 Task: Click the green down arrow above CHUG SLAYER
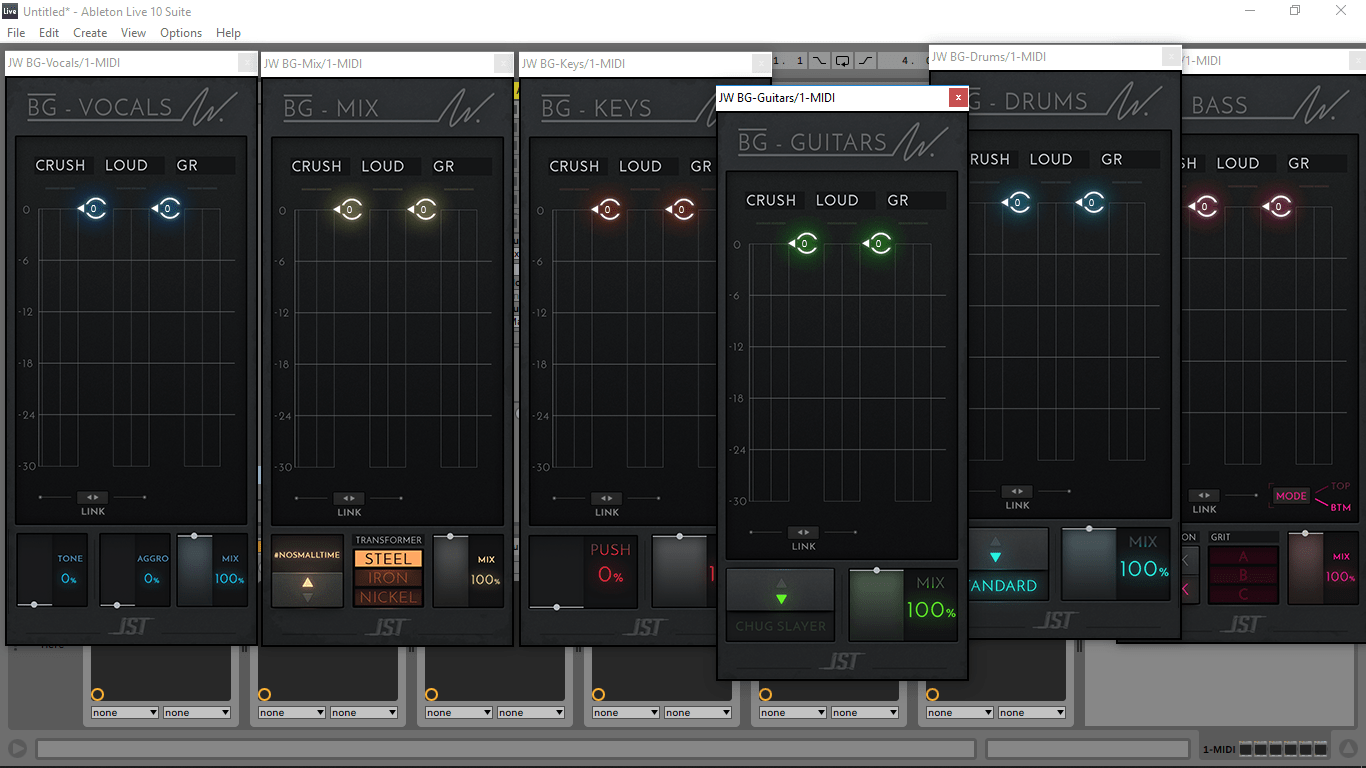pos(782,599)
